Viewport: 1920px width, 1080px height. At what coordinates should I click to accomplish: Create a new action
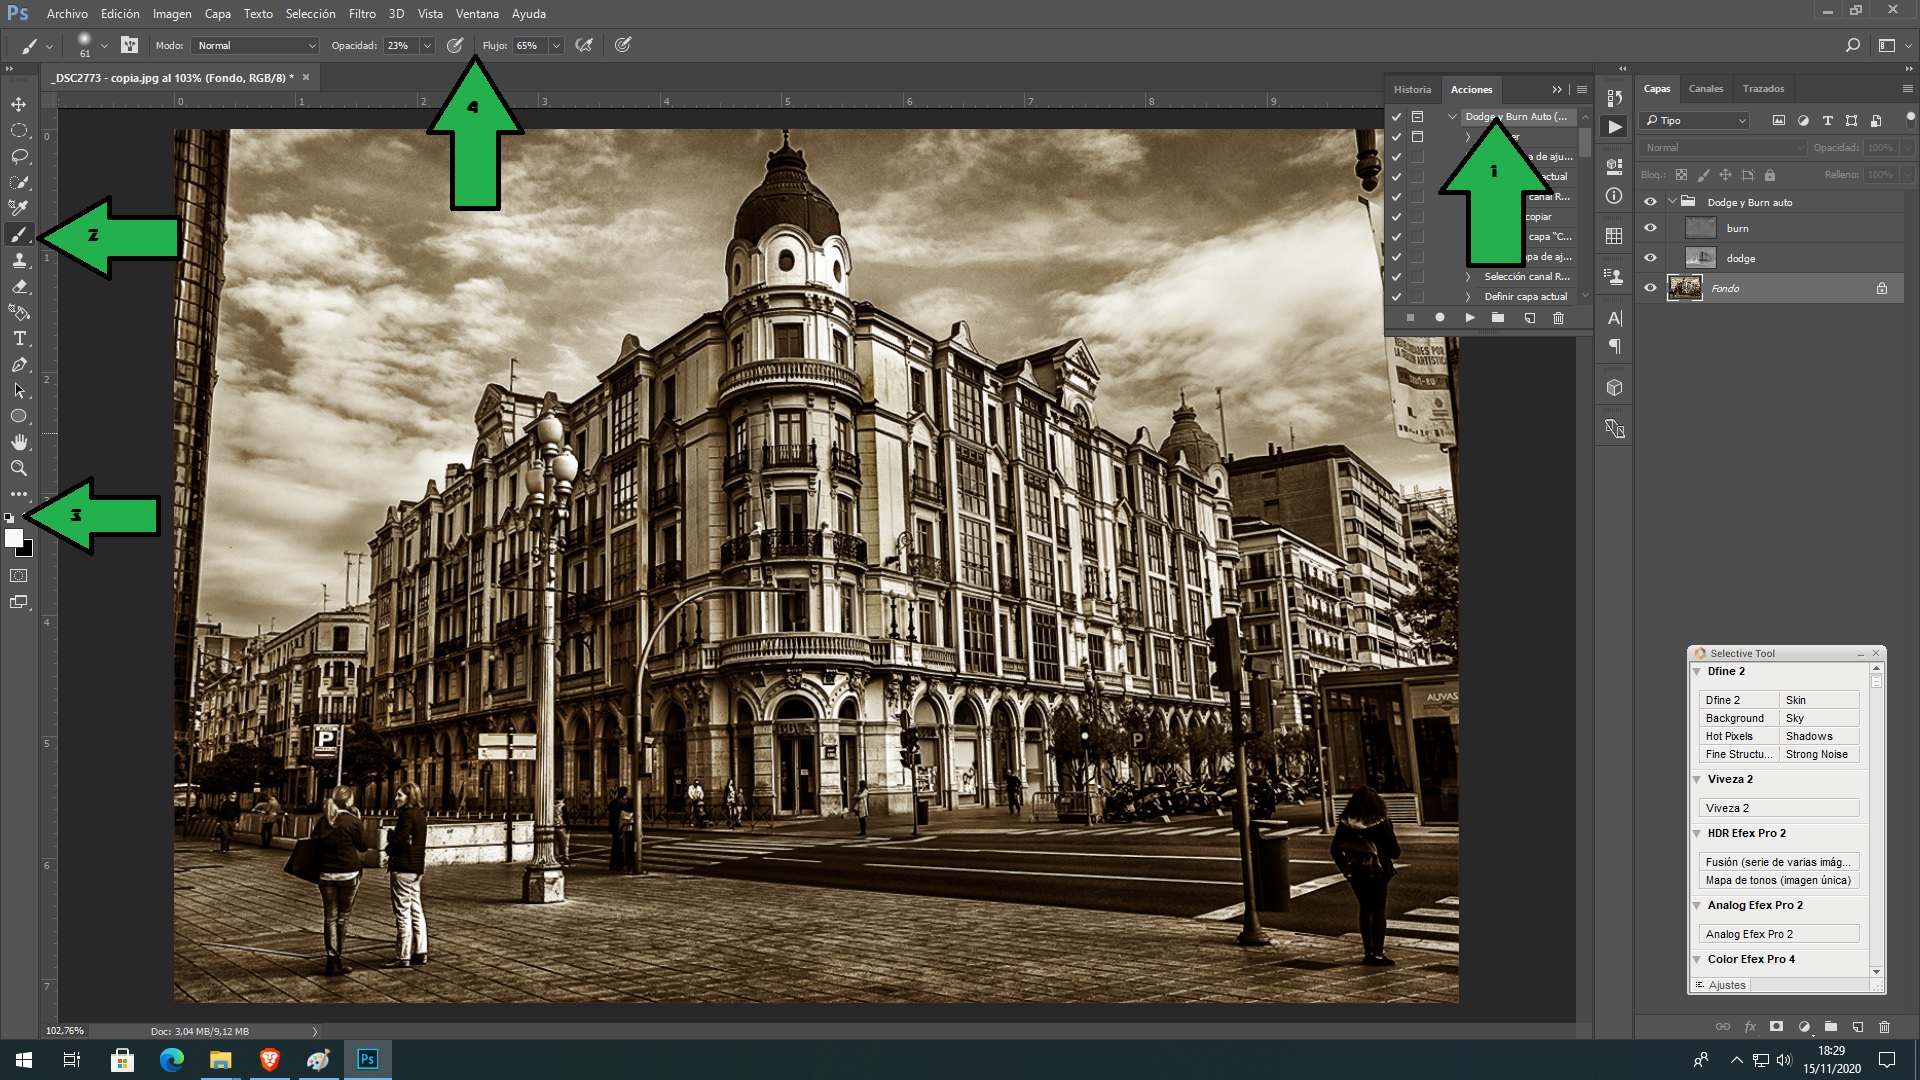click(1529, 318)
